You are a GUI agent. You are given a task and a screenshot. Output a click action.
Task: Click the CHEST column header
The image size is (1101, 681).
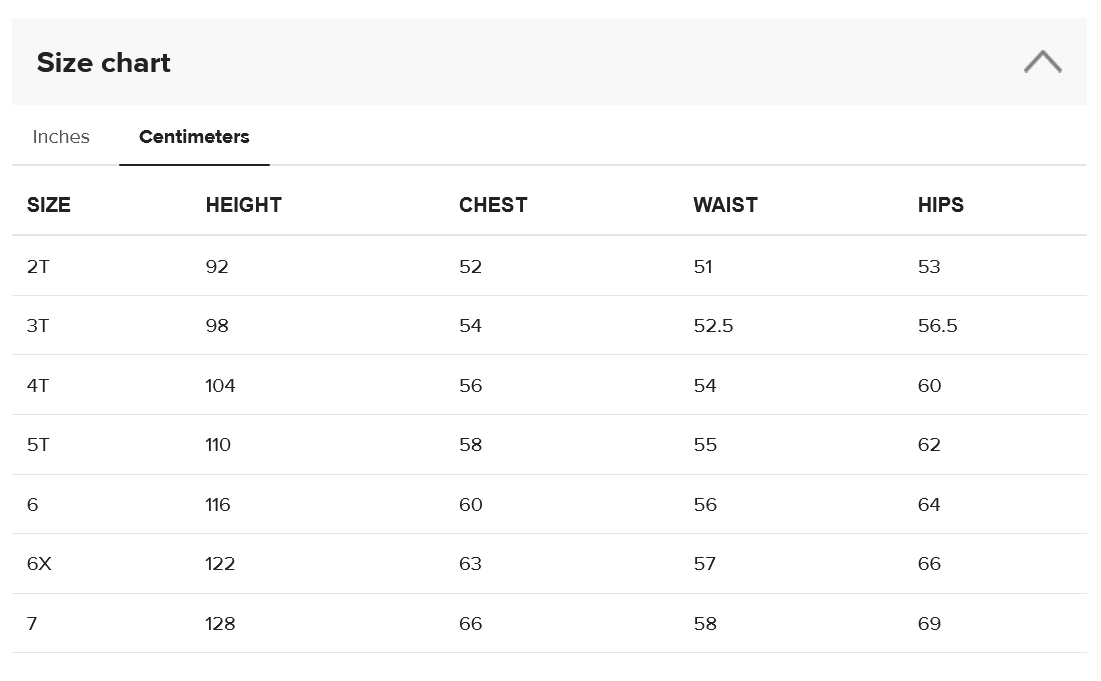493,205
